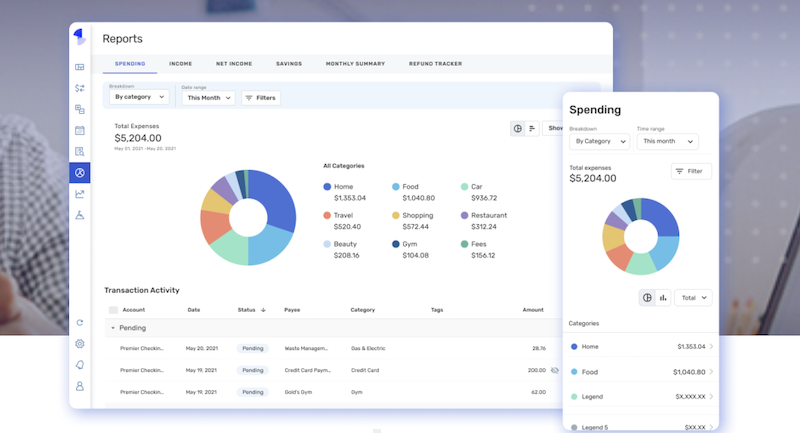Open the settings gear icon in sidebar
Viewport: 800px width, 433px height.
pyautogui.click(x=80, y=344)
